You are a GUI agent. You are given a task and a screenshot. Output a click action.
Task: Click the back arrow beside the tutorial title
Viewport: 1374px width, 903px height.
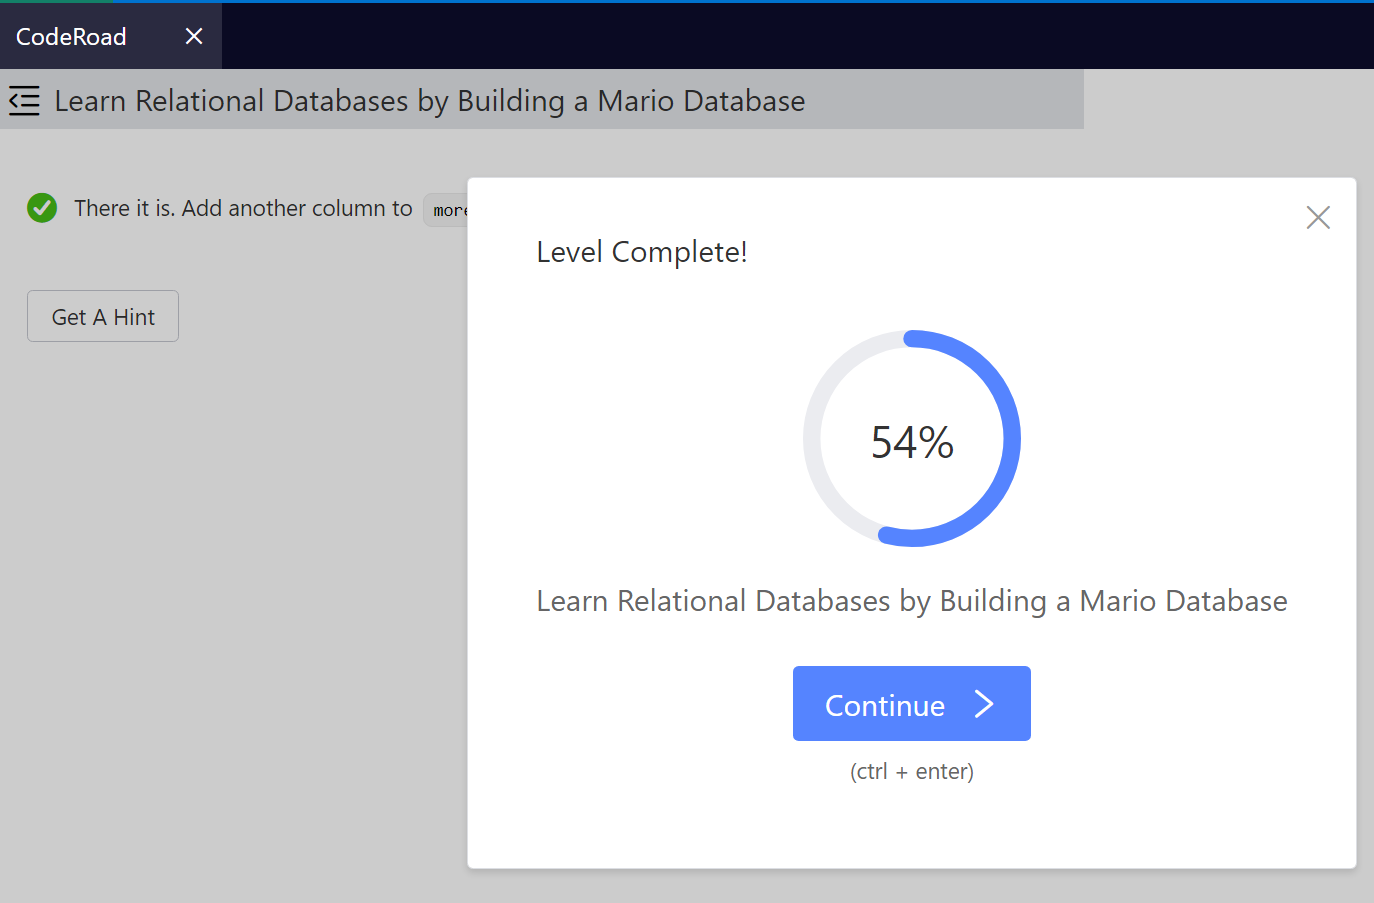(24, 100)
